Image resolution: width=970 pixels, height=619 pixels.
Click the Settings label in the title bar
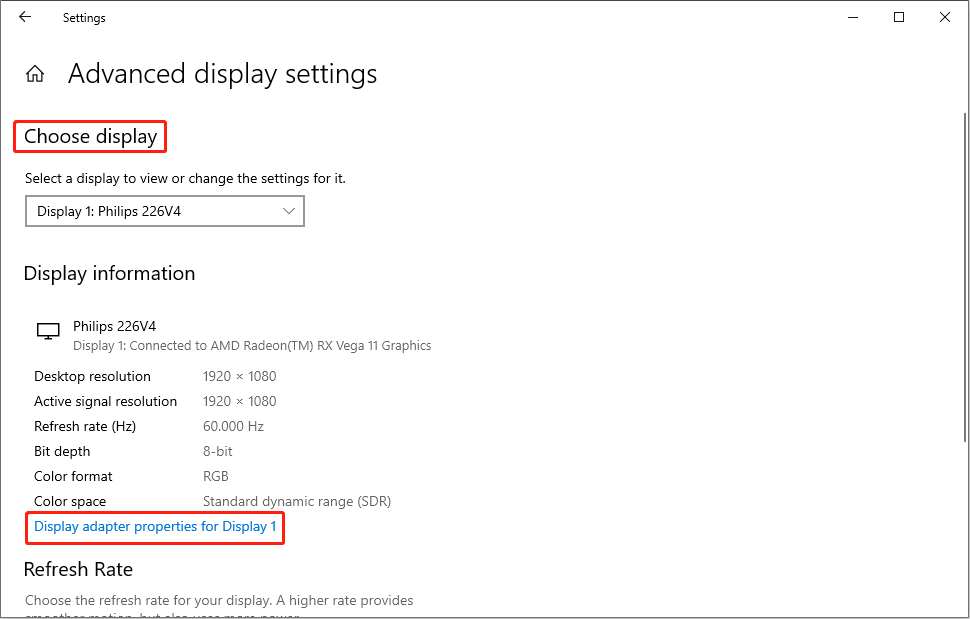83,17
